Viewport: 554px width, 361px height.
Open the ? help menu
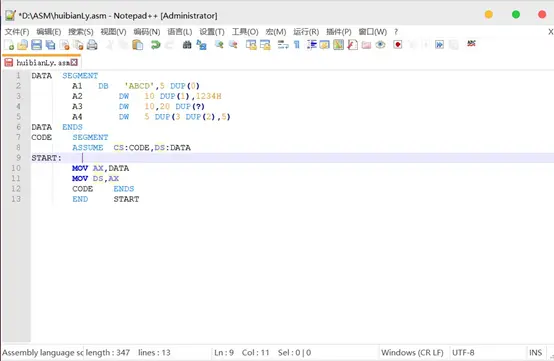(396, 32)
